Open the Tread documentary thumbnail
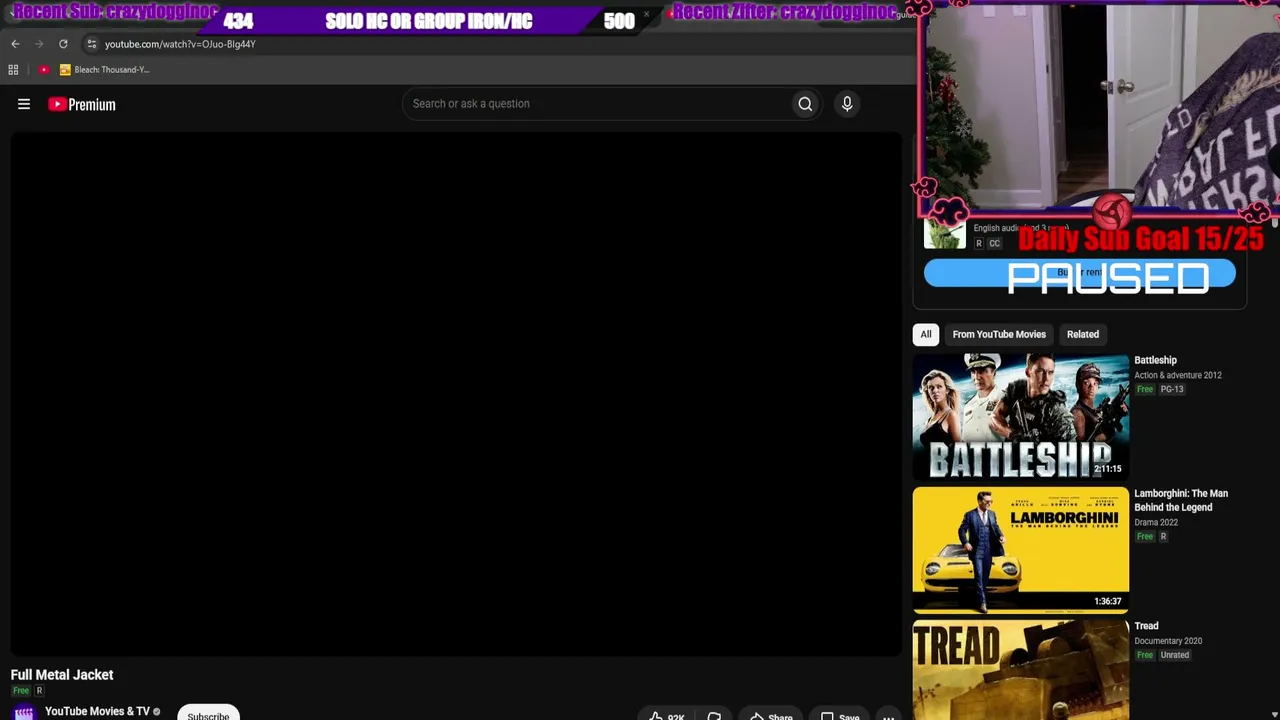The image size is (1280, 720). tap(1021, 670)
